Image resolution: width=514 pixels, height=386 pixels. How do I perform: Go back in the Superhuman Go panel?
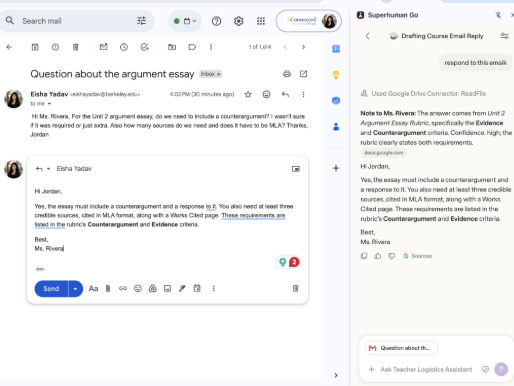368,36
